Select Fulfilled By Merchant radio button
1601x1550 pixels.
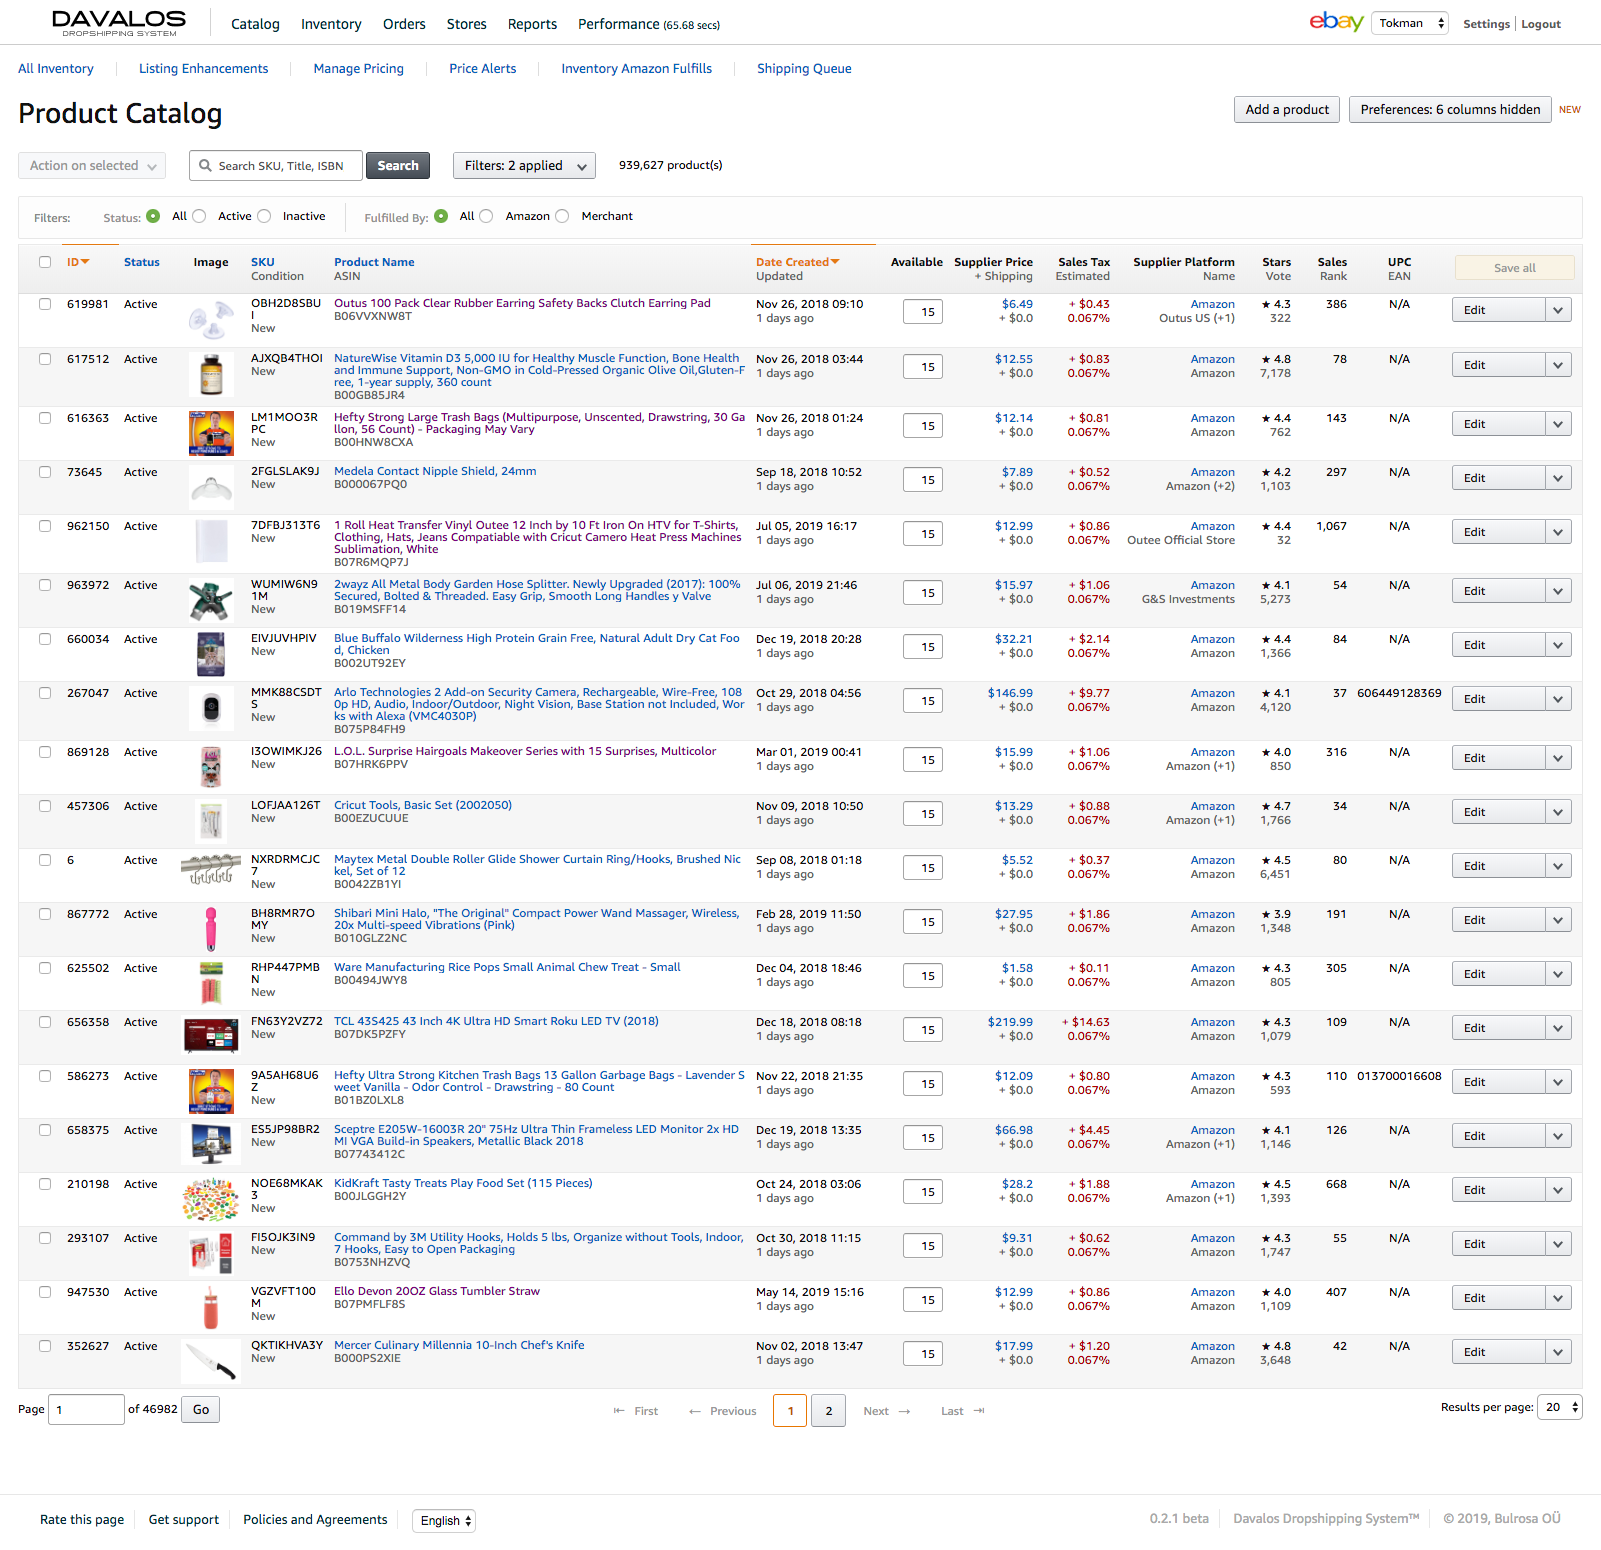click(563, 216)
